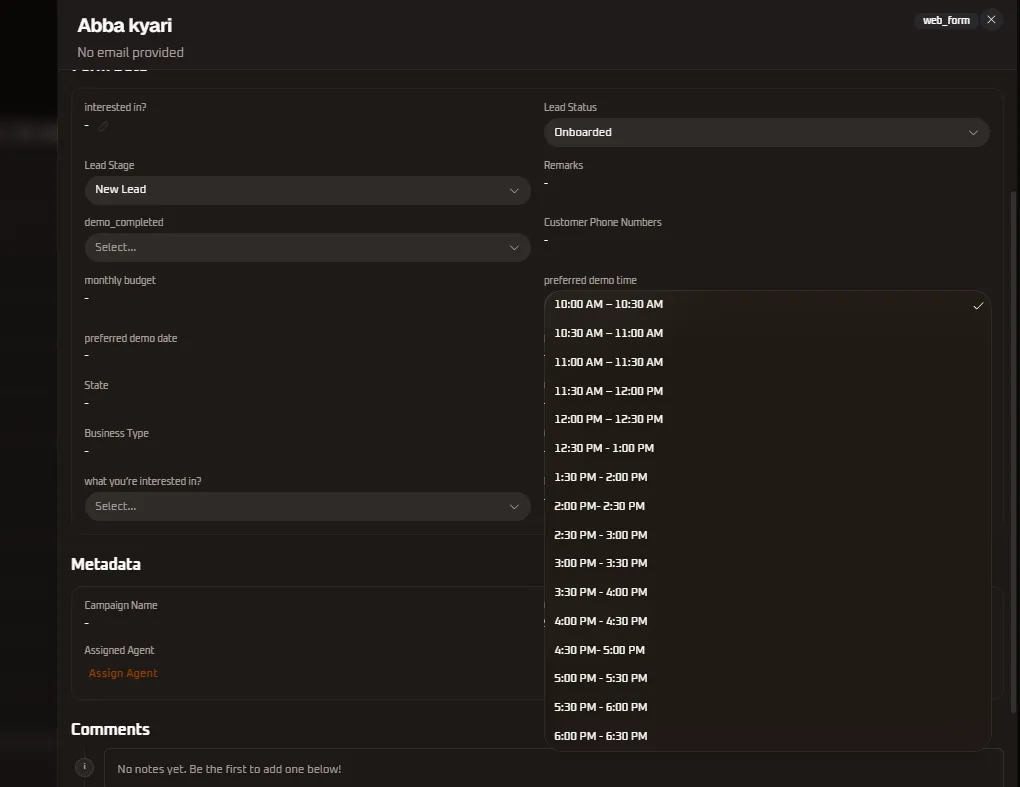Image resolution: width=1020 pixels, height=787 pixels.
Task: Click the Lead Status dropdown chevron arrow
Action: pyautogui.click(x=973, y=133)
